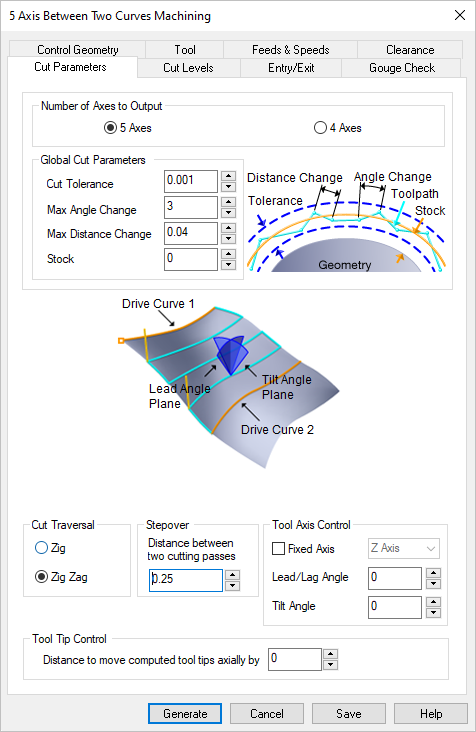The width and height of the screenshot is (476, 732).
Task: Decrease Lead/Lag Angle with down arrow
Action: point(434,584)
